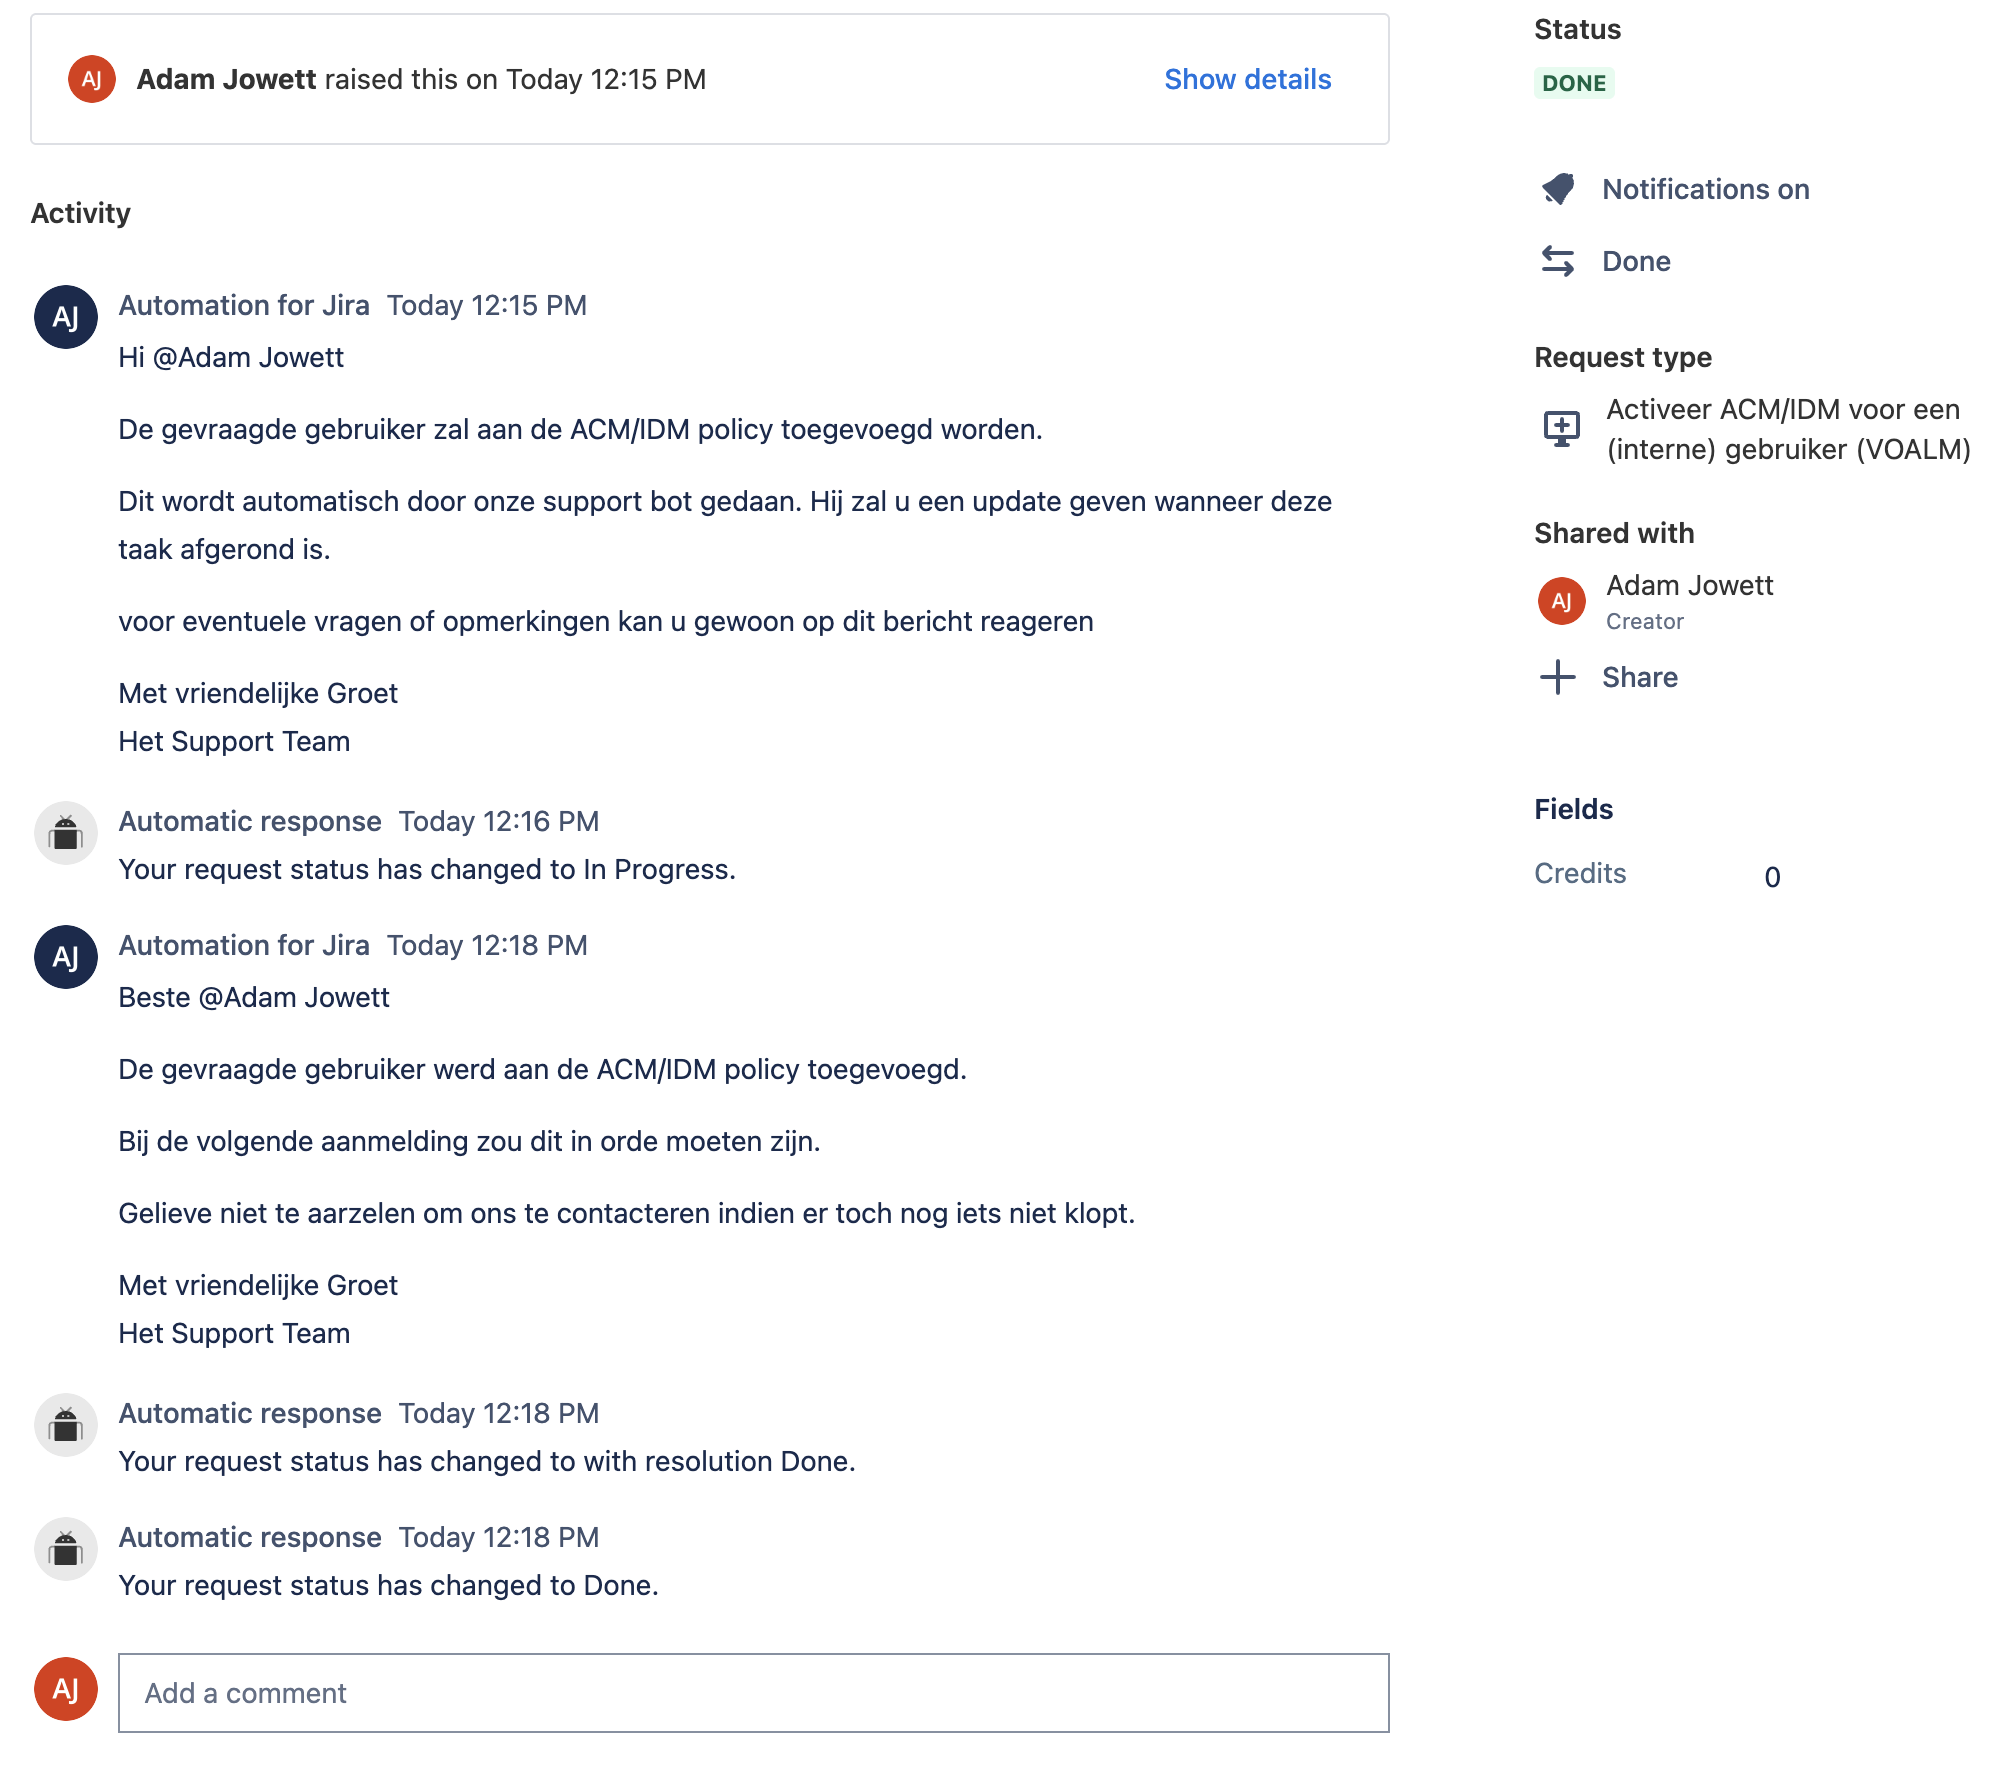2006x1768 pixels.
Task: Click the request type monitor icon
Action: 1561,429
